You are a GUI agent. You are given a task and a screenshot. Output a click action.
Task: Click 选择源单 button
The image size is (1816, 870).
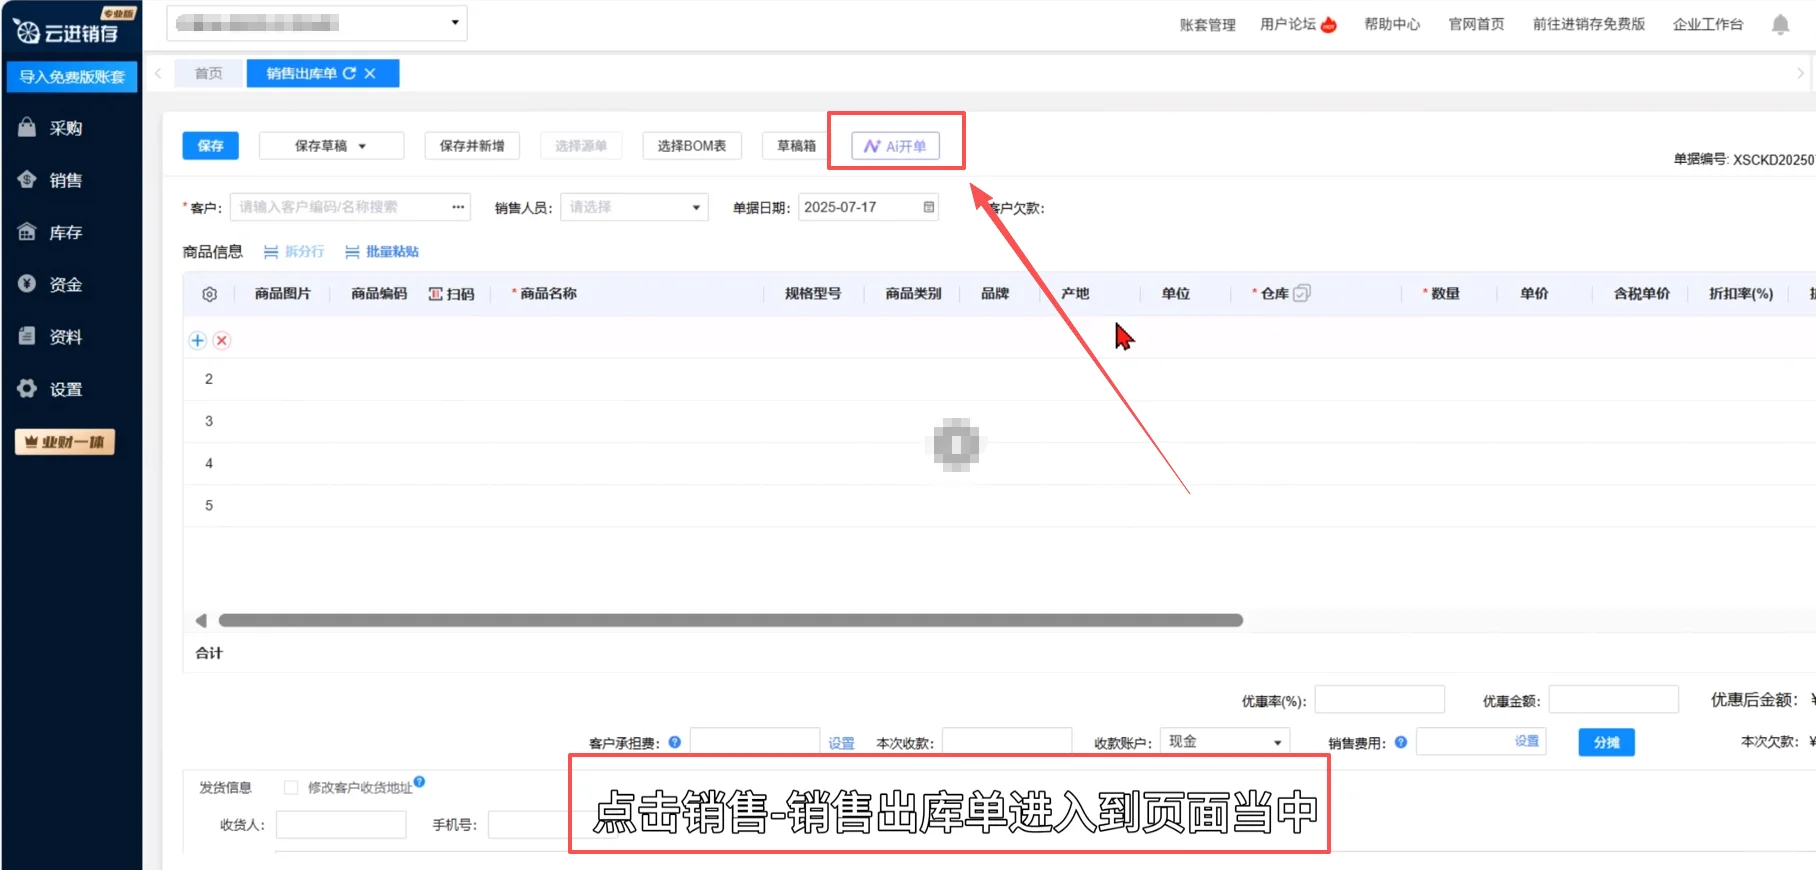click(x=581, y=146)
